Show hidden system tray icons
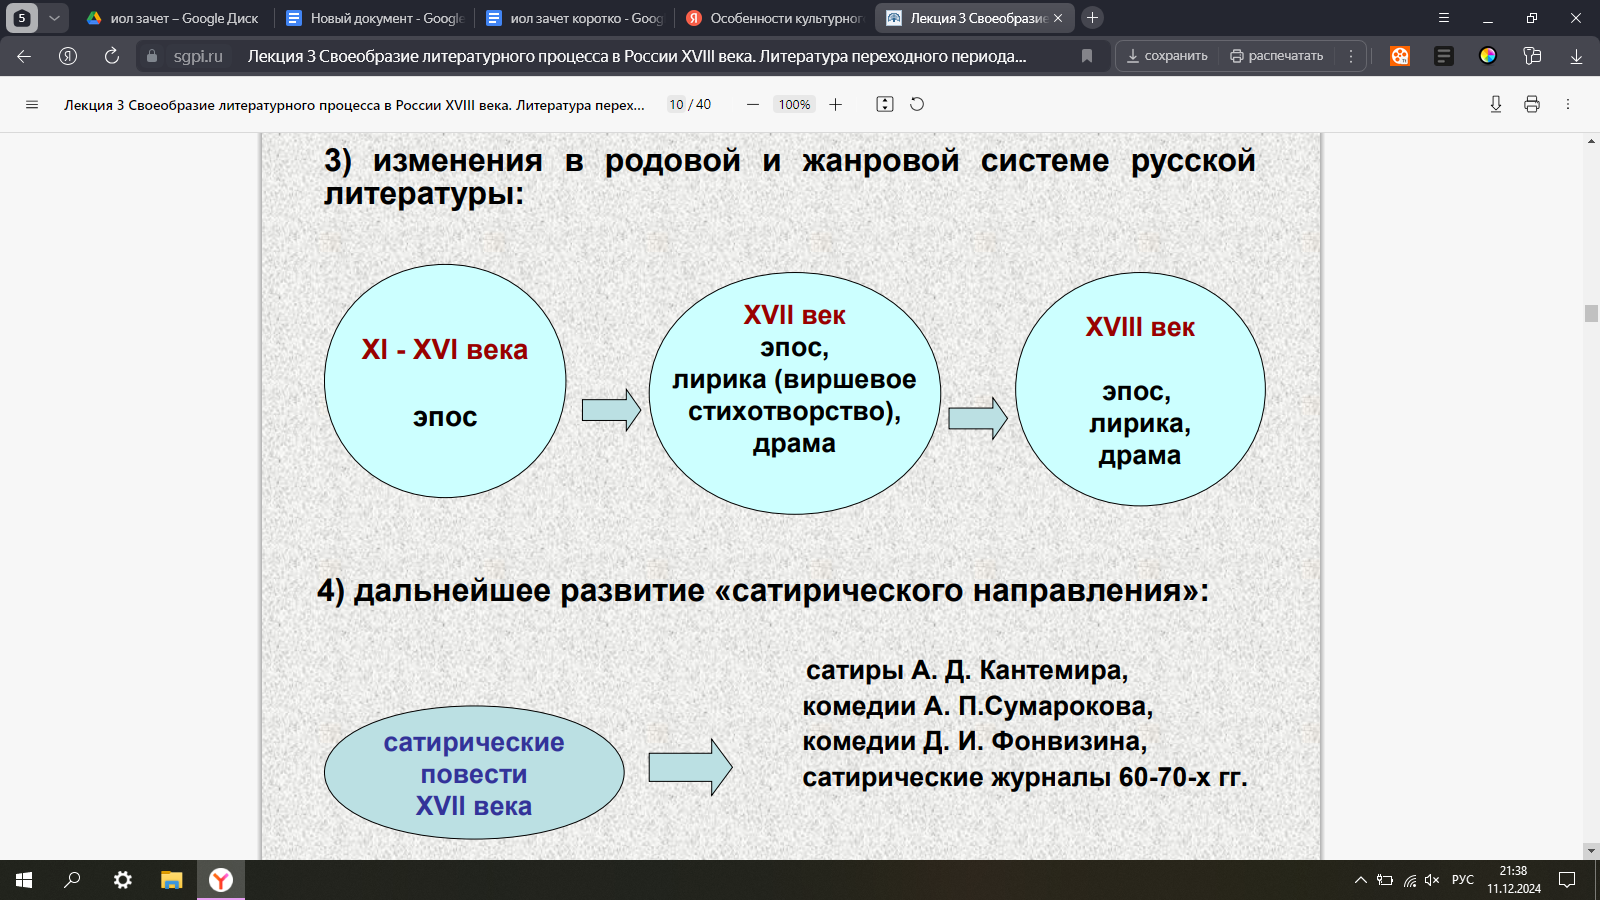 pyautogui.click(x=1360, y=880)
